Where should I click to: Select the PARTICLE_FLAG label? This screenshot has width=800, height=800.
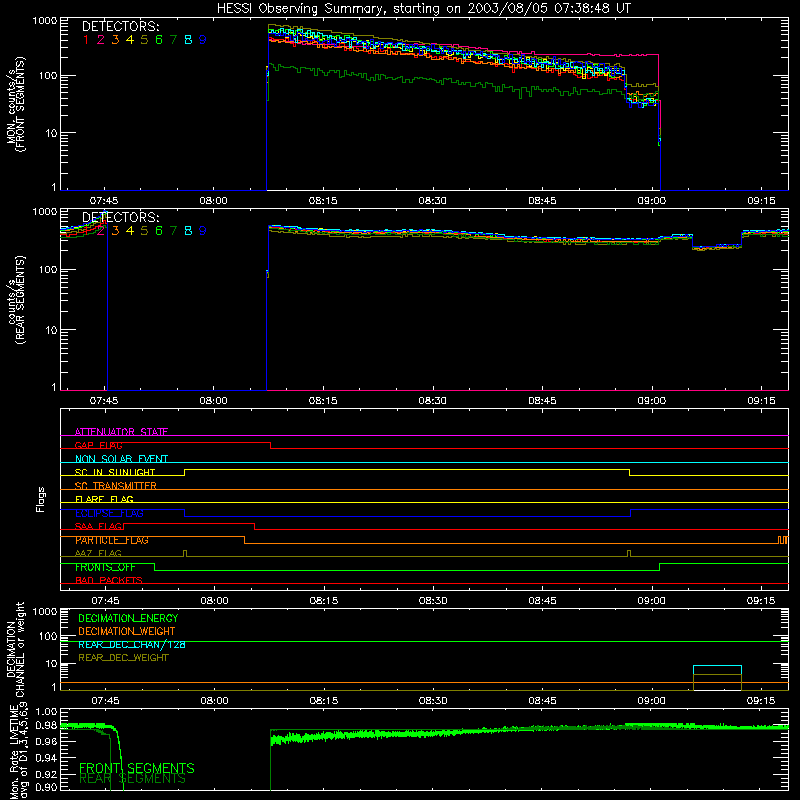click(112, 540)
